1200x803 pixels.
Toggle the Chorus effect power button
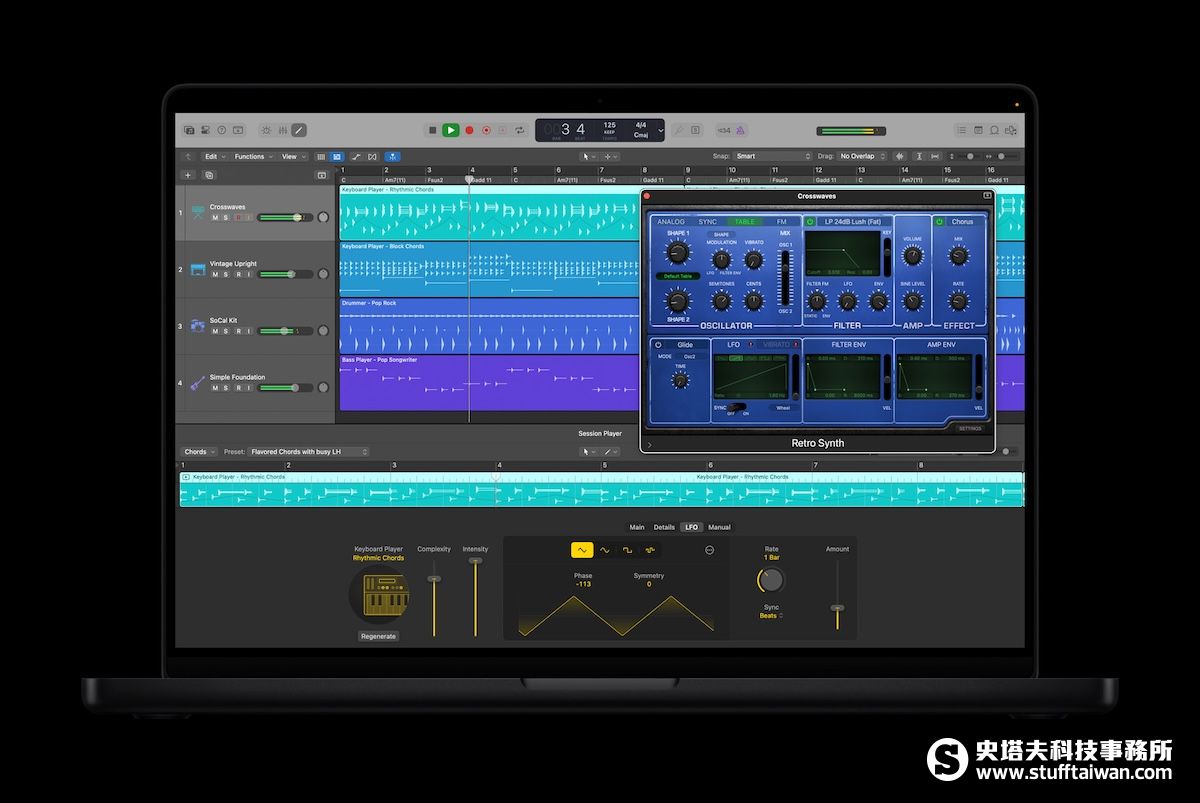[939, 222]
